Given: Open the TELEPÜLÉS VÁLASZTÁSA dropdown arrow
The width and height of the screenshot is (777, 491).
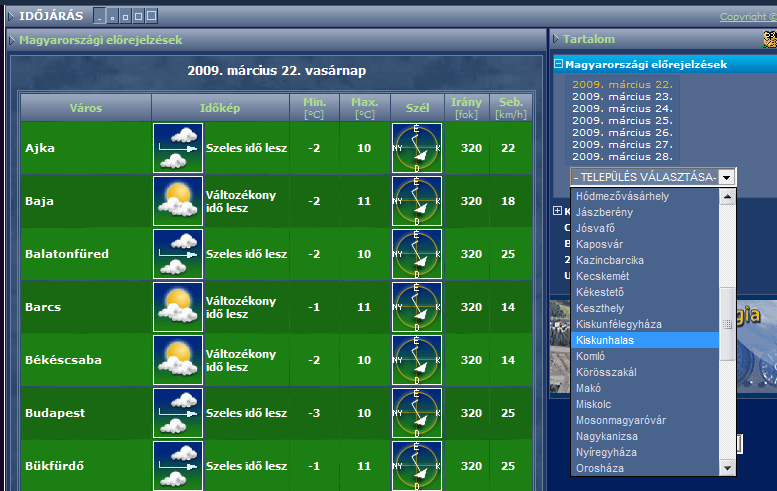Looking at the screenshot, I should [x=726, y=177].
